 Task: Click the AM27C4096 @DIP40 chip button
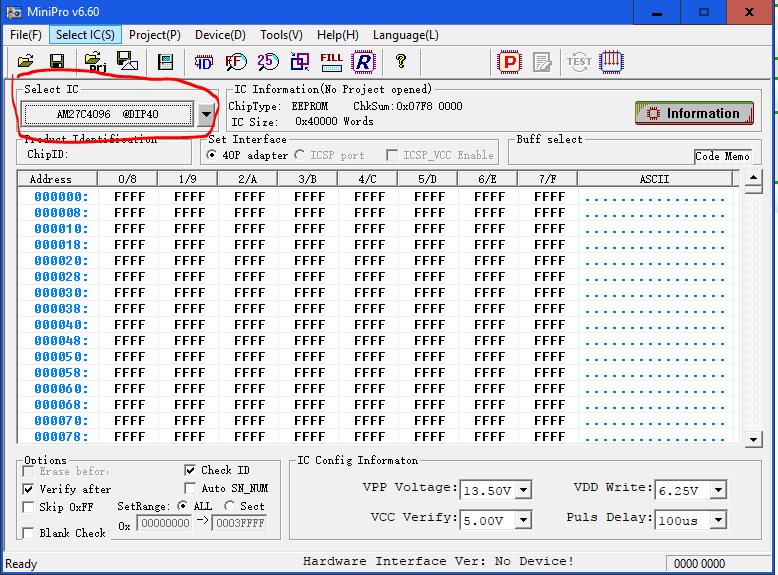point(108,114)
